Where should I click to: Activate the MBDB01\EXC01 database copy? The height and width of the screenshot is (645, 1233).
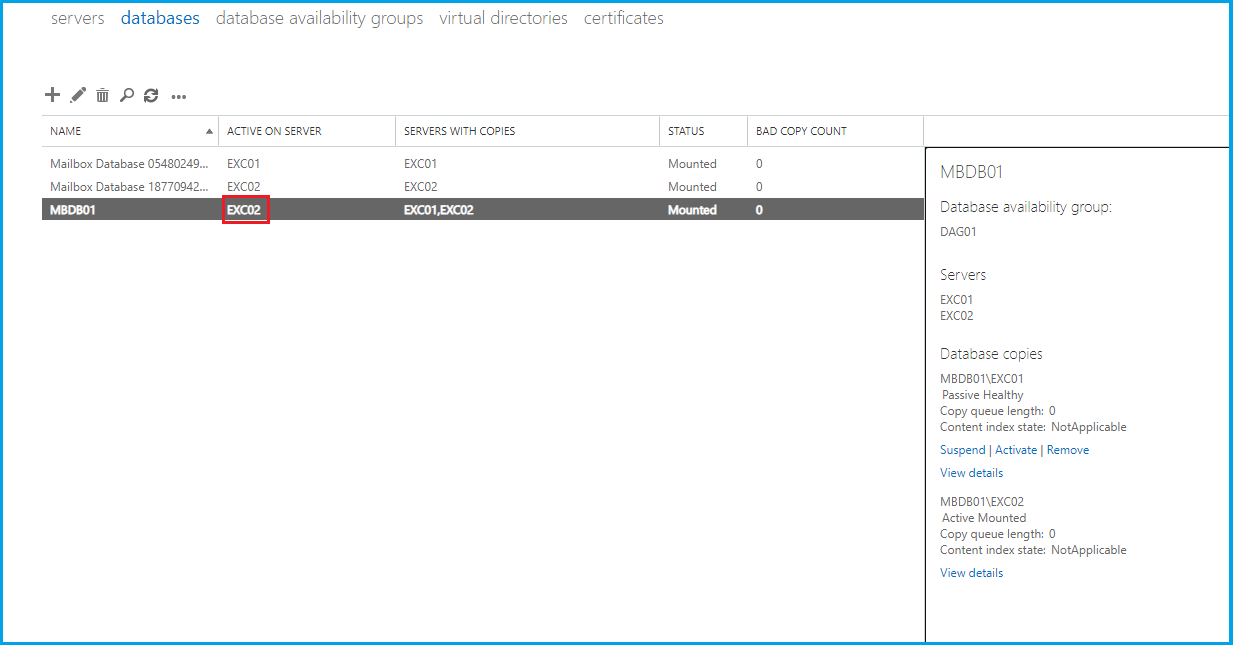[x=1016, y=450]
